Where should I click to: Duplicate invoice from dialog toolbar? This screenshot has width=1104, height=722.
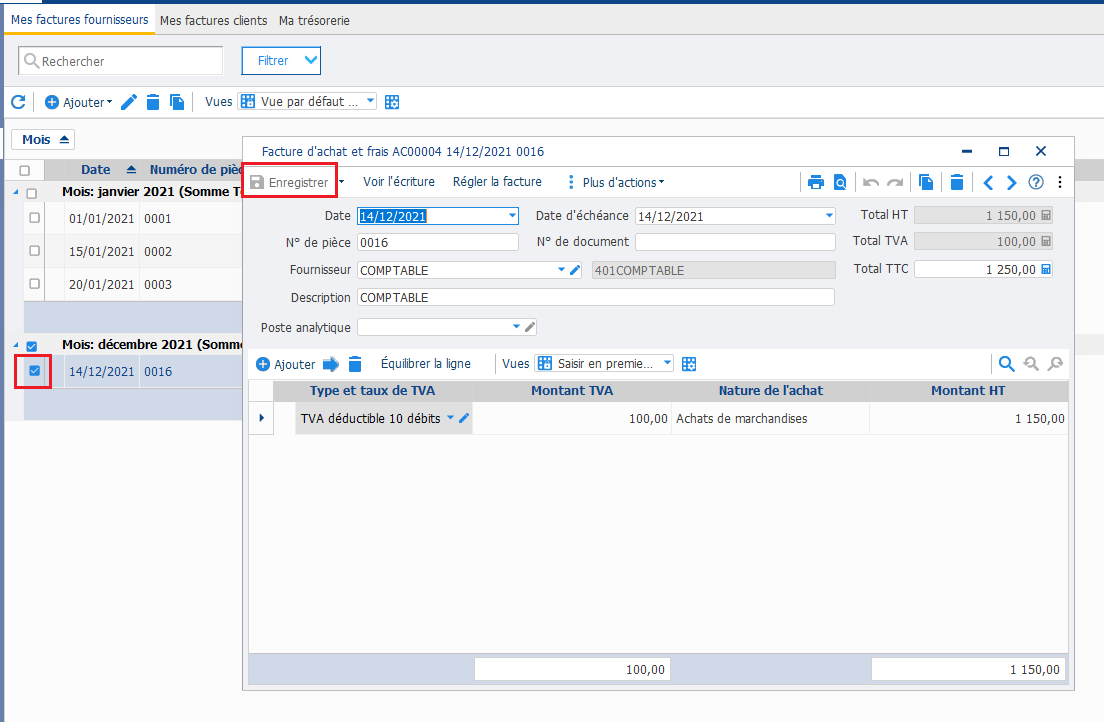click(927, 182)
